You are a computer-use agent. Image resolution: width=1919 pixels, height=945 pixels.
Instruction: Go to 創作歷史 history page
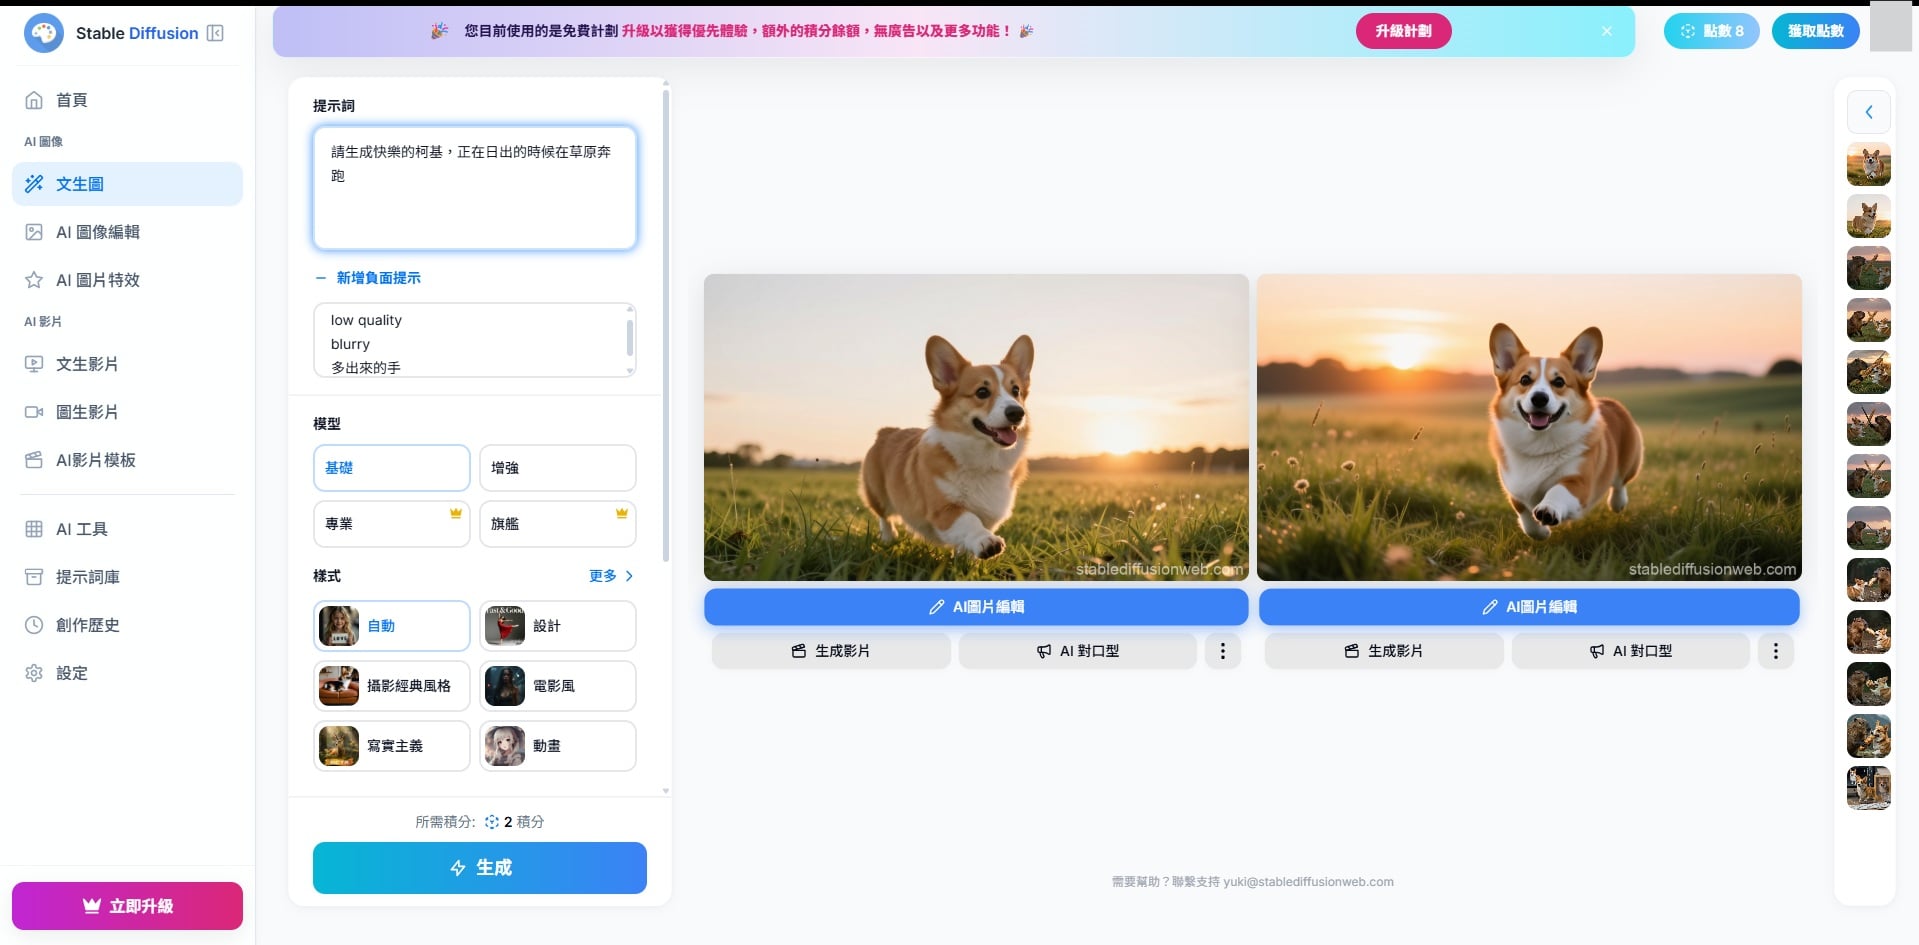click(87, 625)
